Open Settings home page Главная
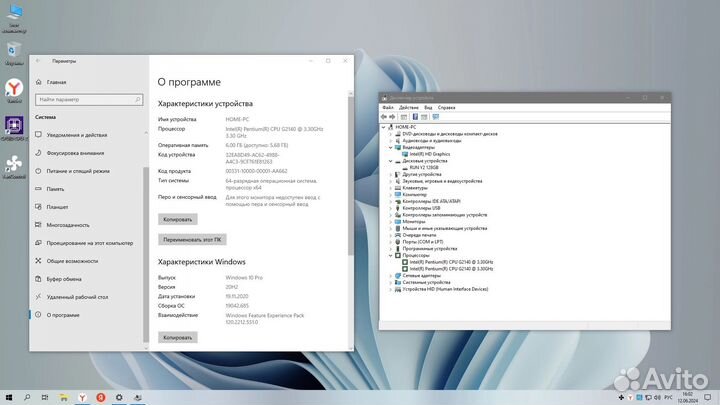The image size is (720, 405). tap(51, 82)
